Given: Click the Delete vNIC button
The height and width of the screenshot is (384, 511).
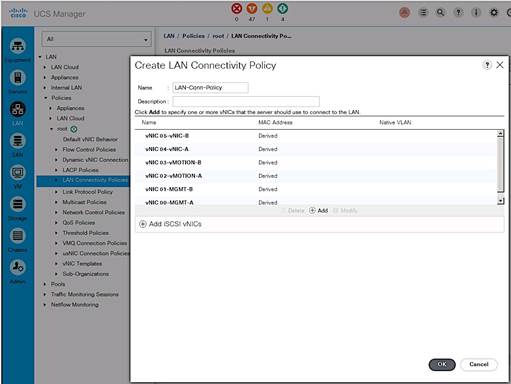Looking at the screenshot, I should click(x=293, y=211).
